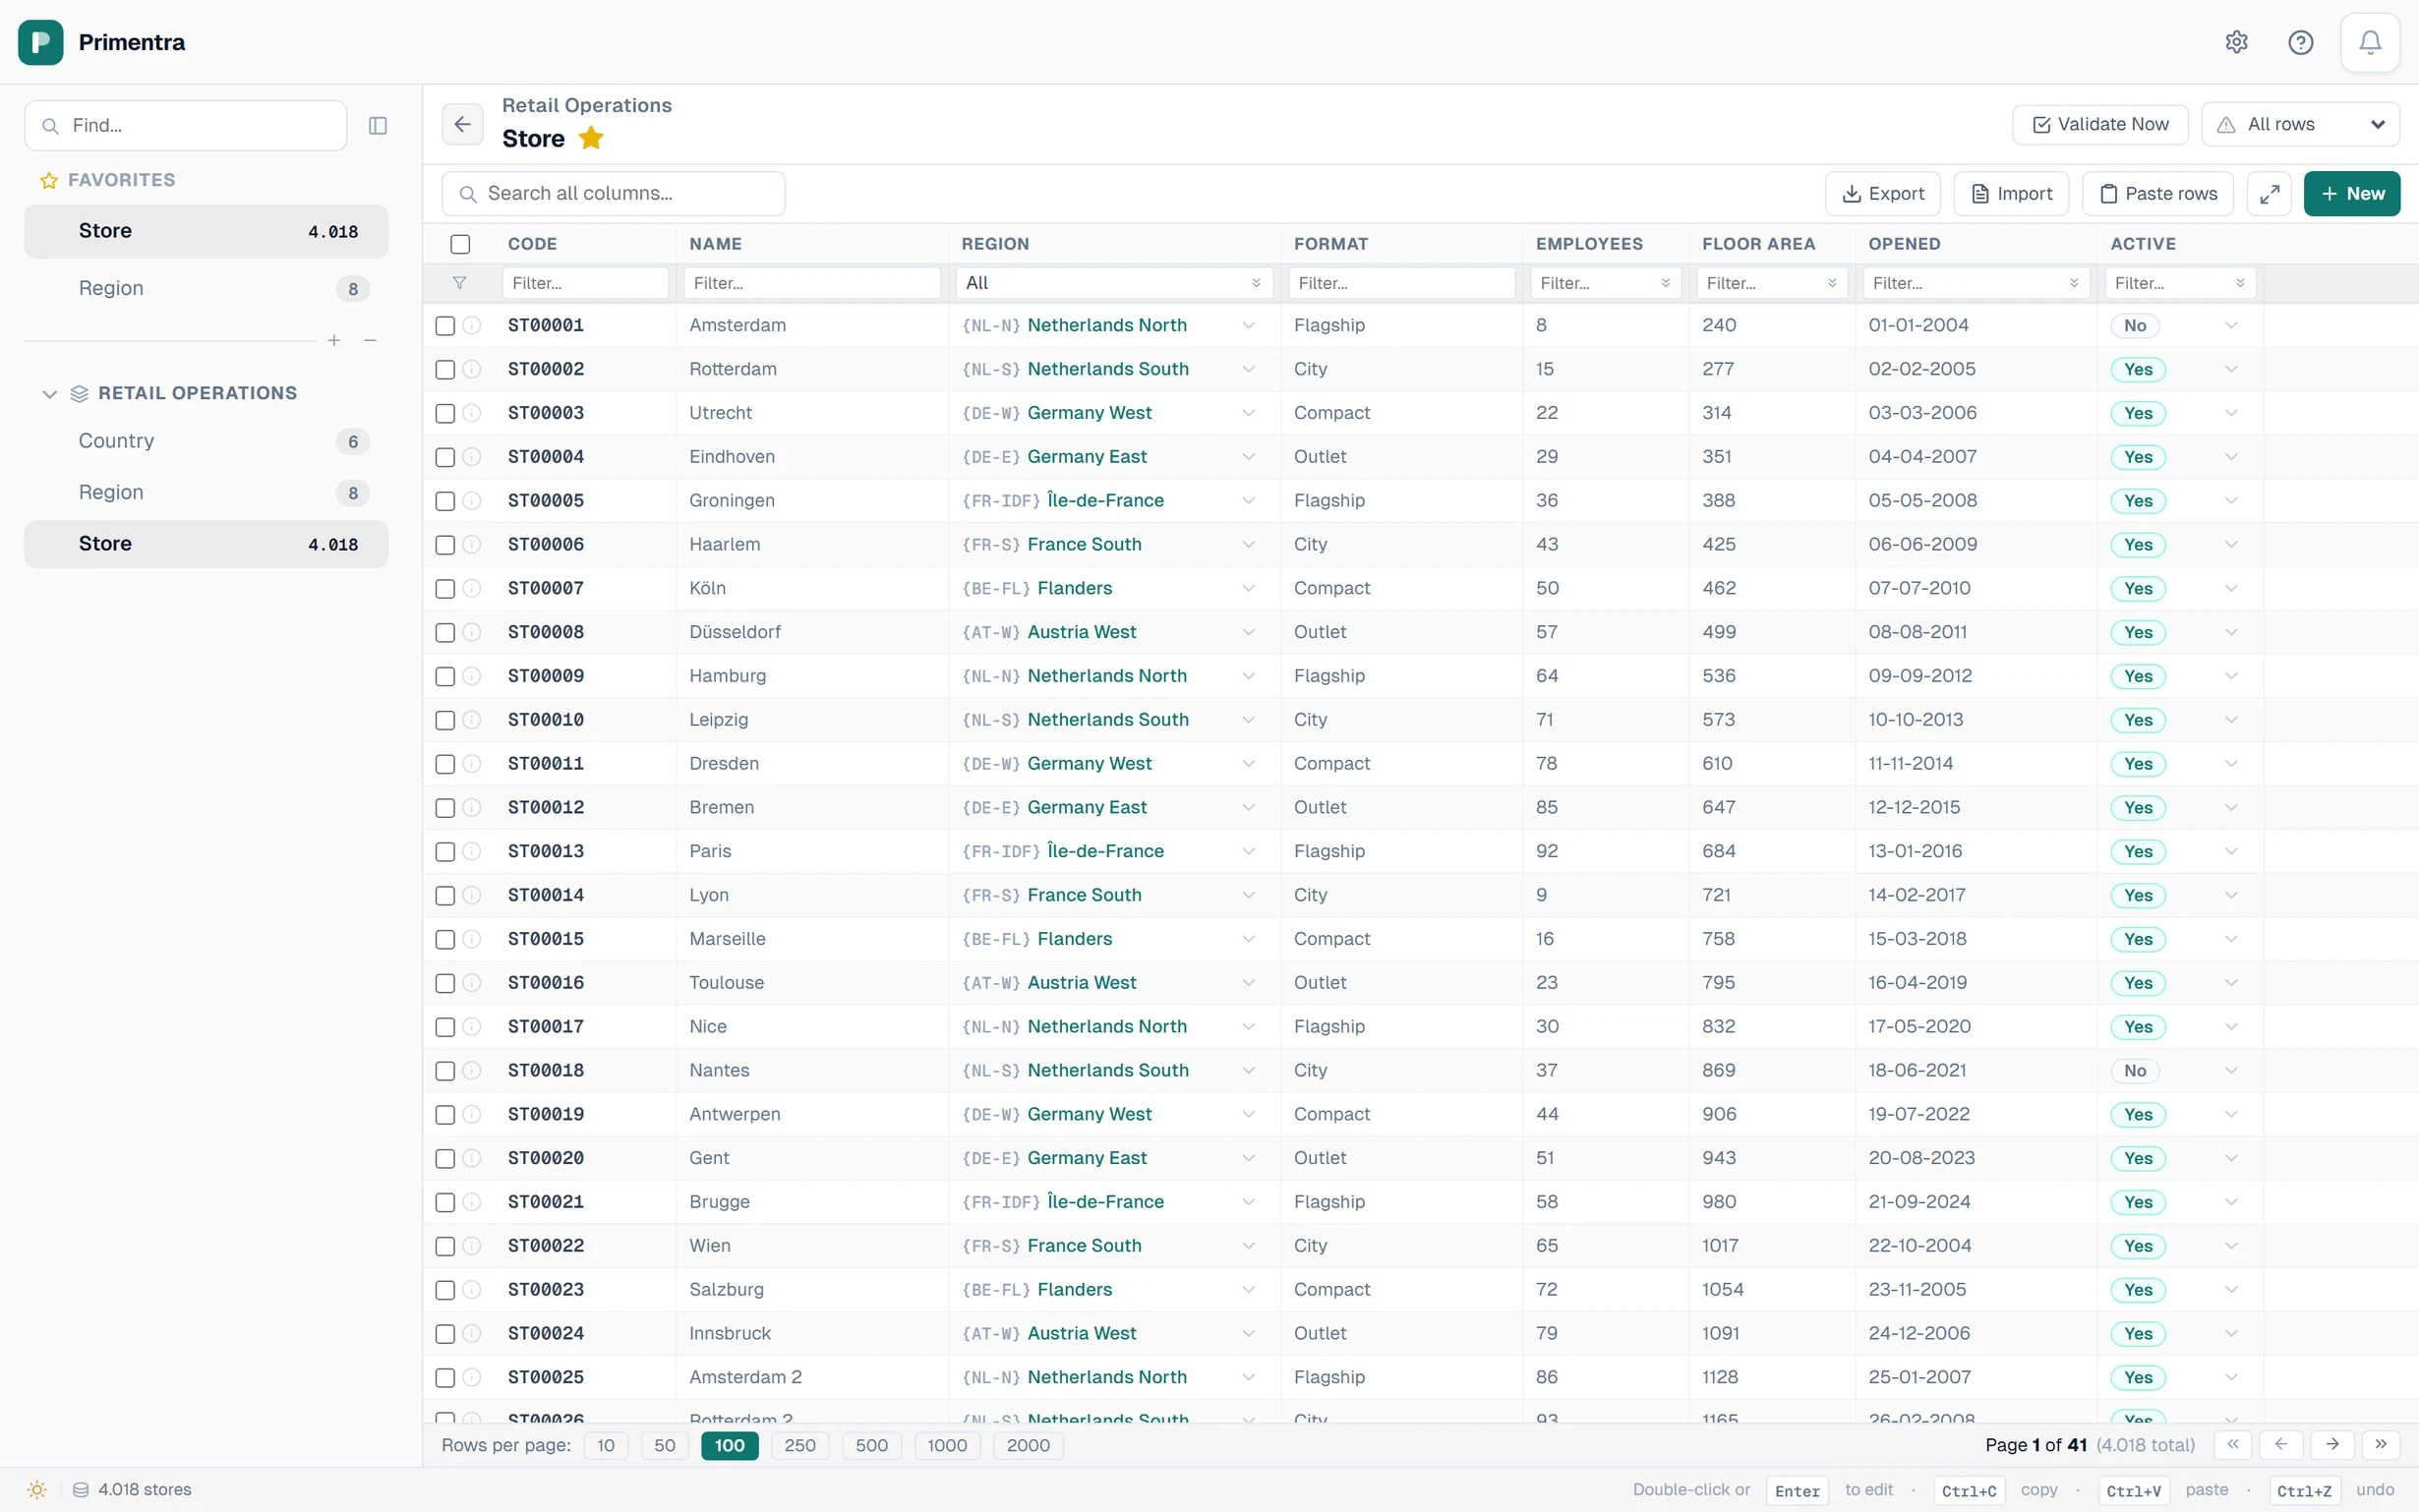Click the database icon in status bar
Viewport: 2419px width, 1512px height.
(x=81, y=1489)
